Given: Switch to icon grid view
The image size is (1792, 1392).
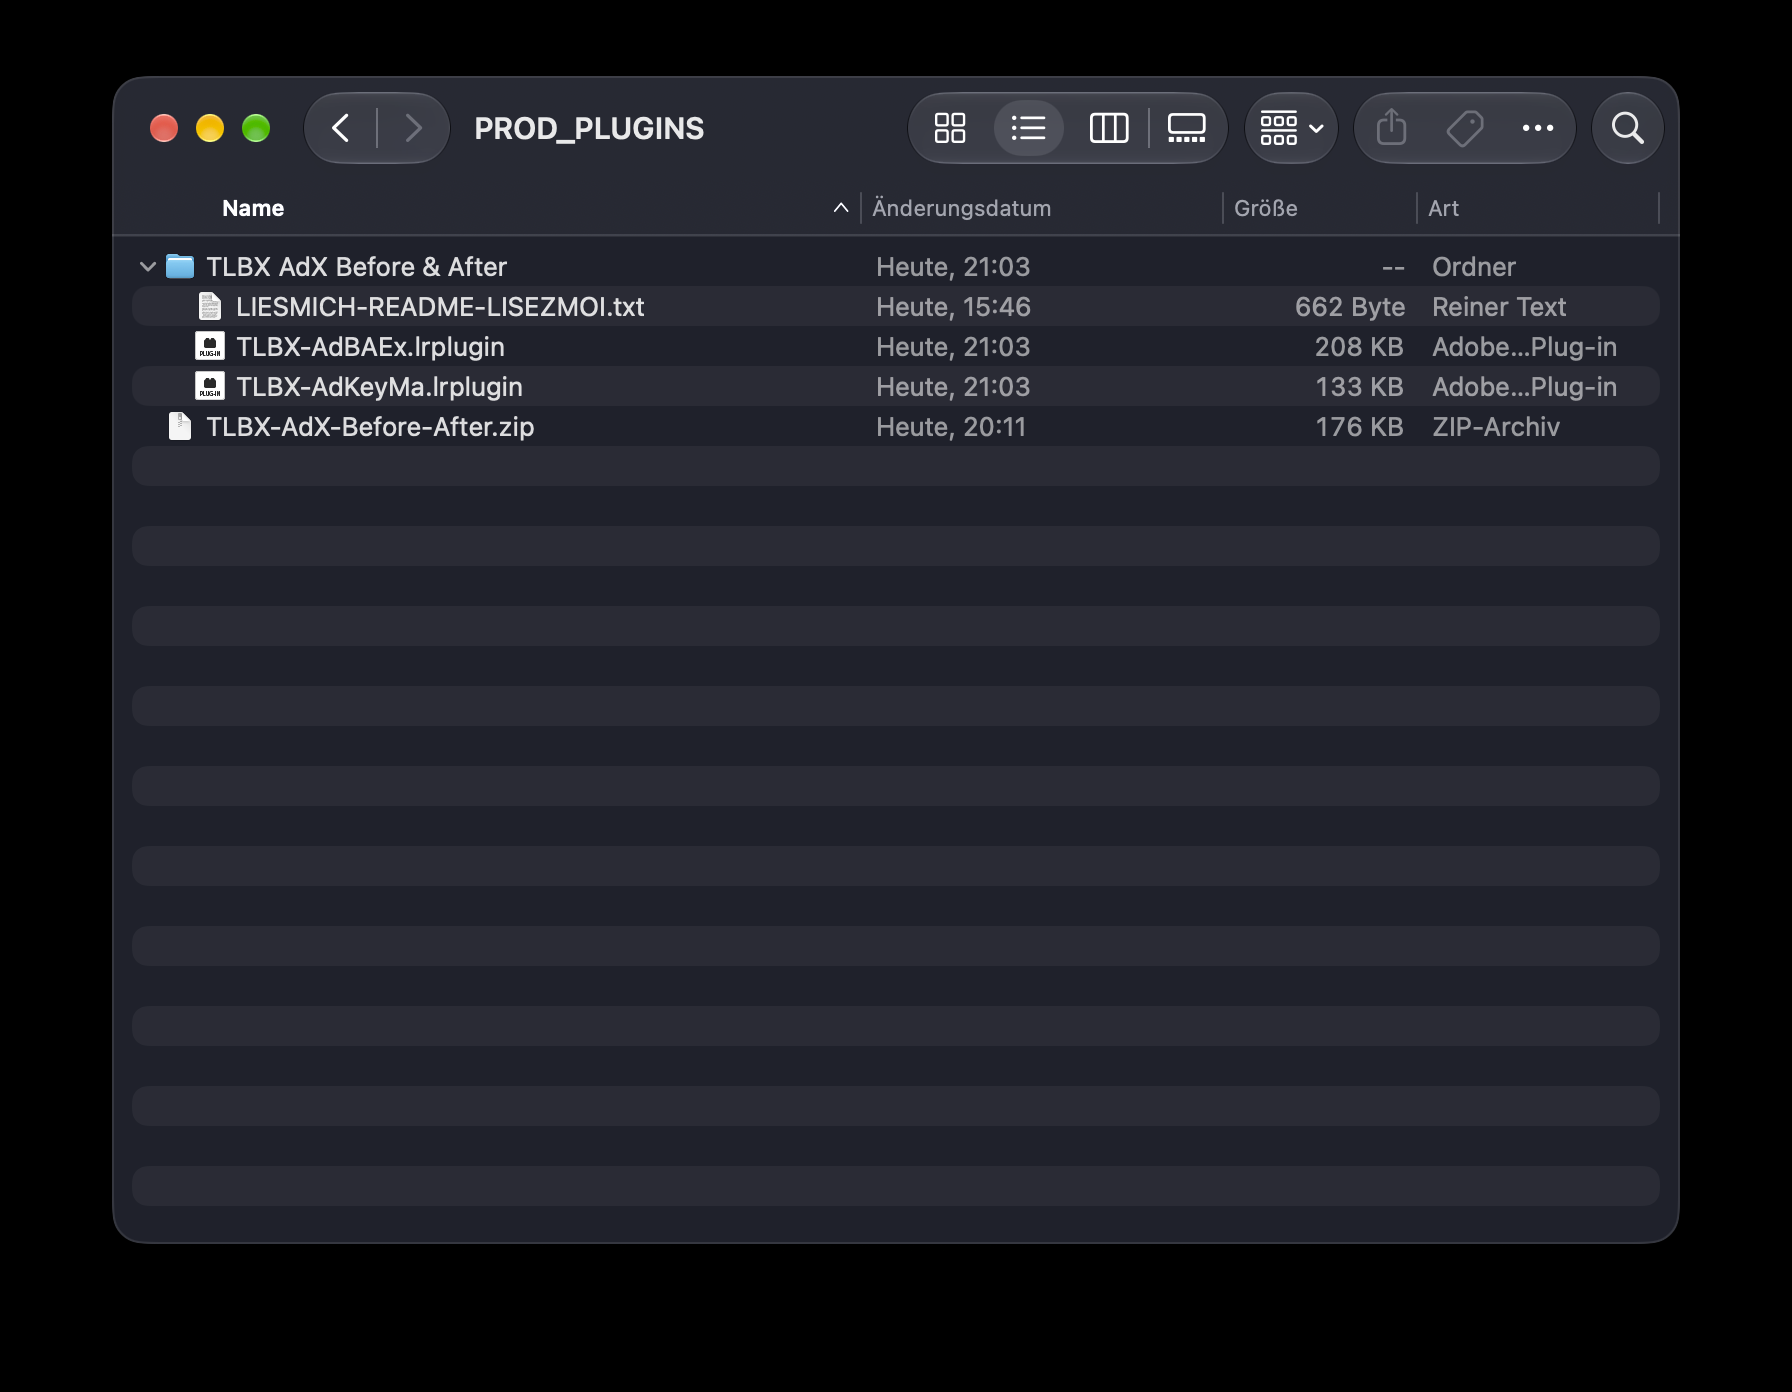Looking at the screenshot, I should 950,128.
